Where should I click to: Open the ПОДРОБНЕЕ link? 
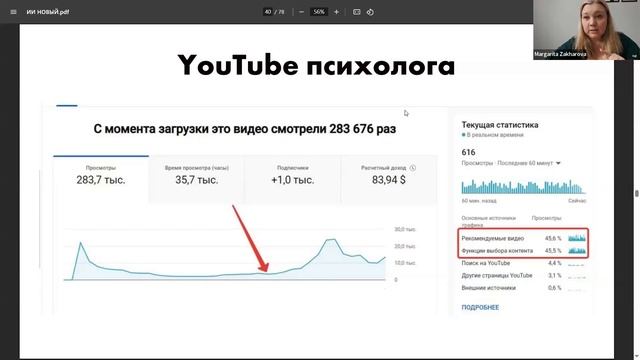coord(480,307)
